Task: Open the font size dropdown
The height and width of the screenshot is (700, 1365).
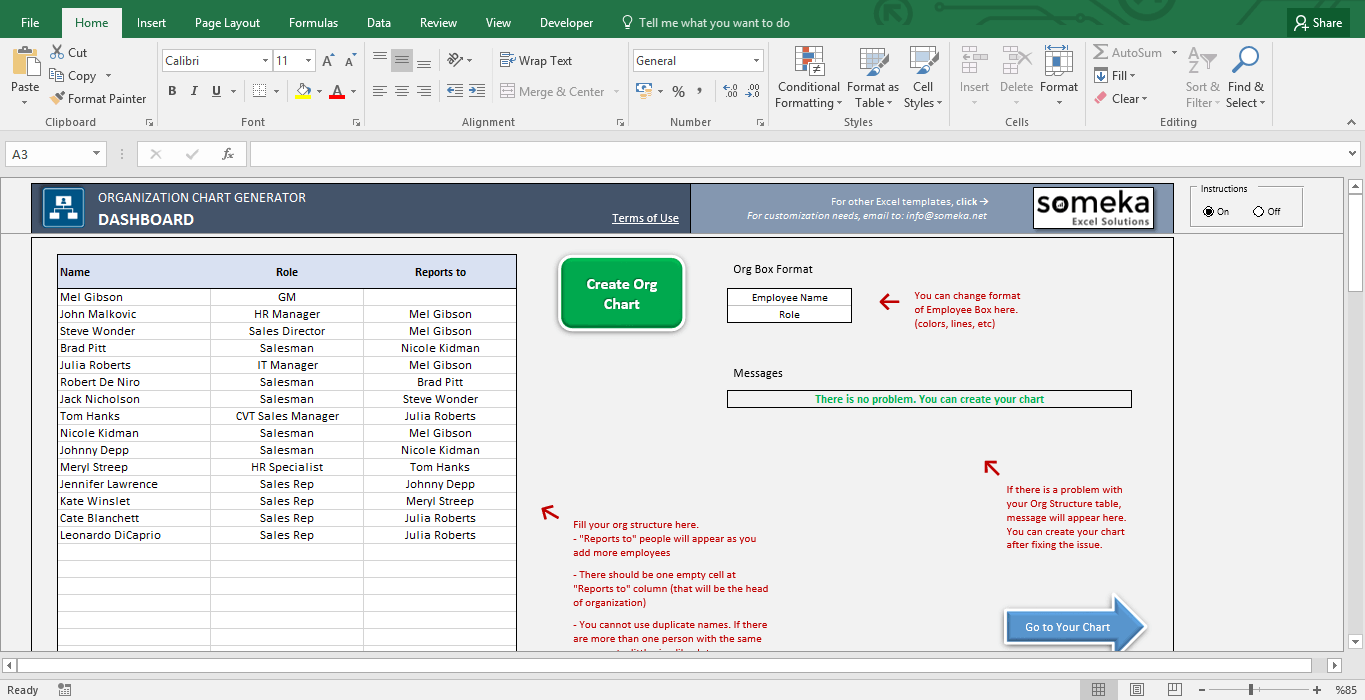Action: [308, 60]
